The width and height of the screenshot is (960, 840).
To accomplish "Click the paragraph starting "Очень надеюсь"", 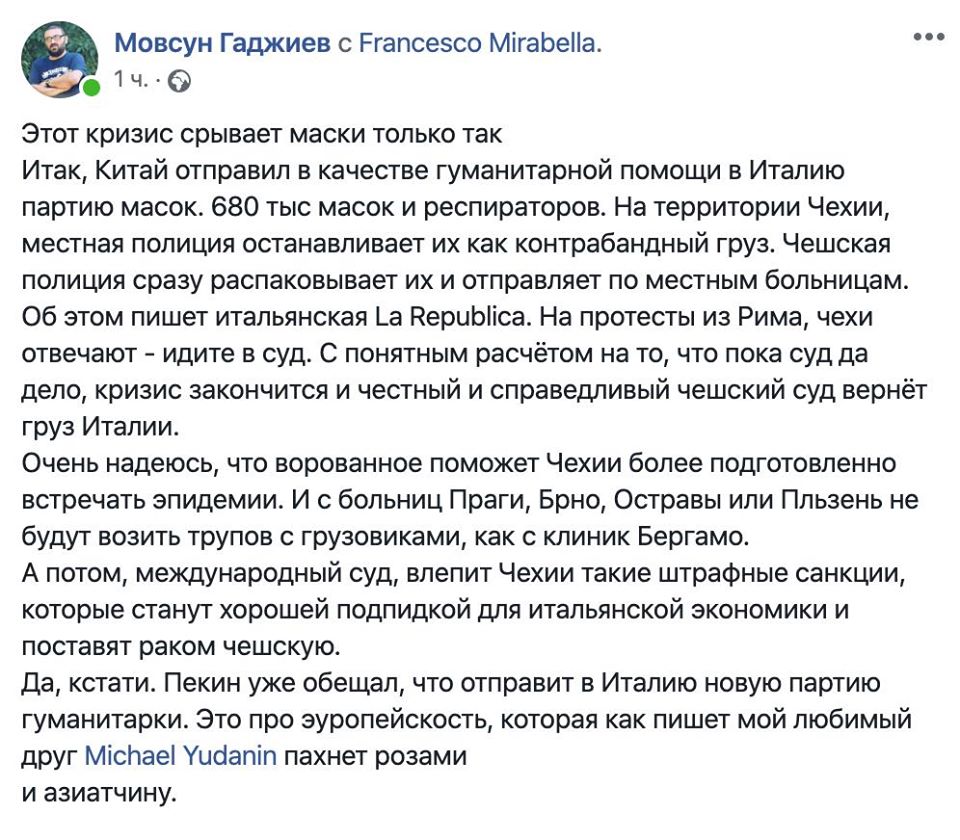I will (470, 500).
